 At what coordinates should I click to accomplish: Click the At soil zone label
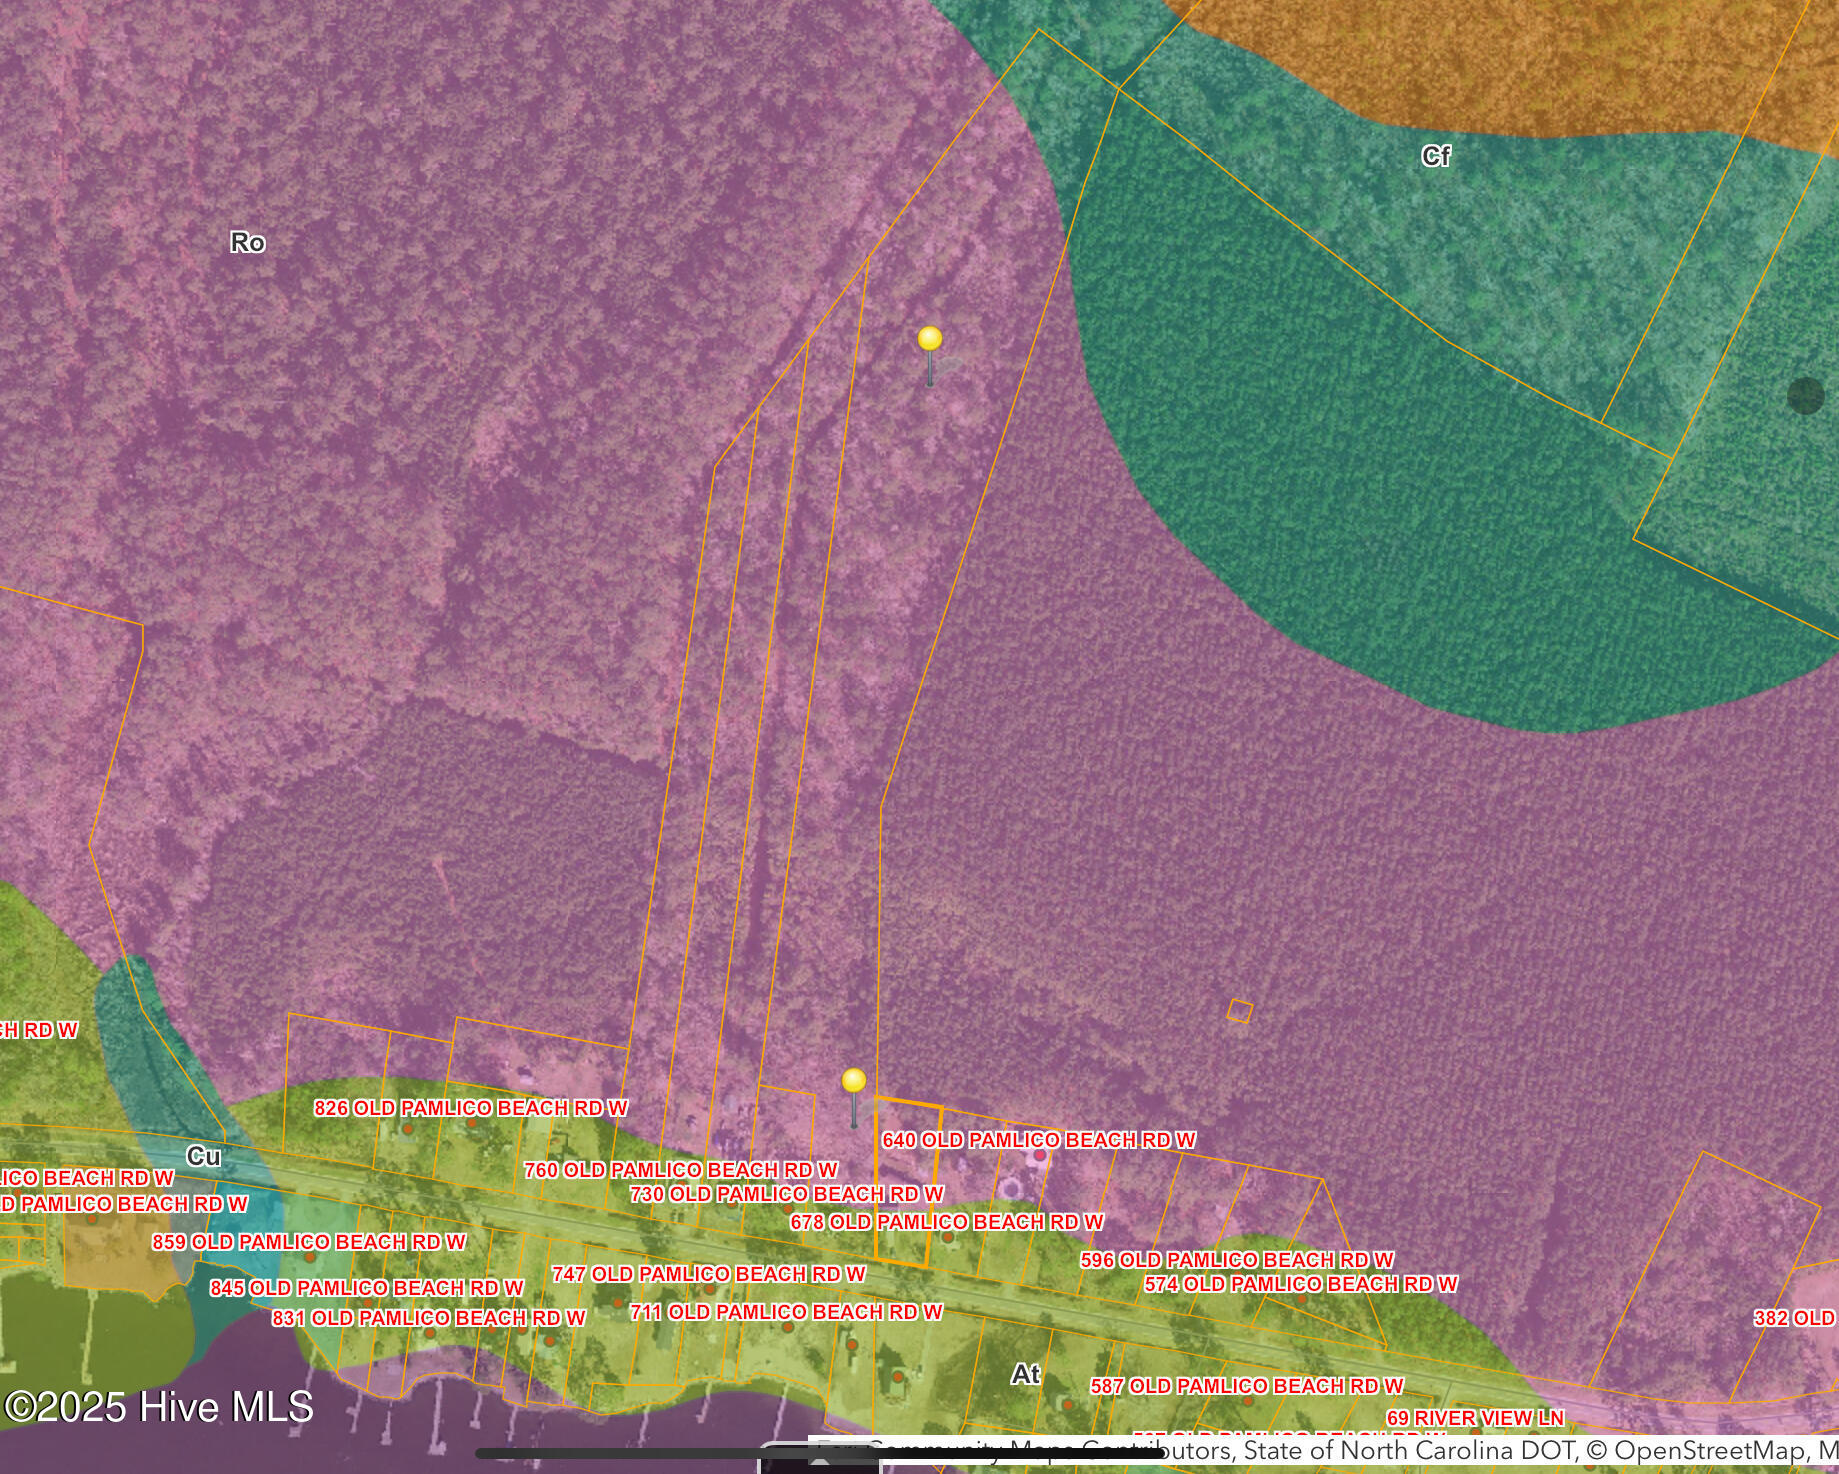[x=1025, y=1375]
